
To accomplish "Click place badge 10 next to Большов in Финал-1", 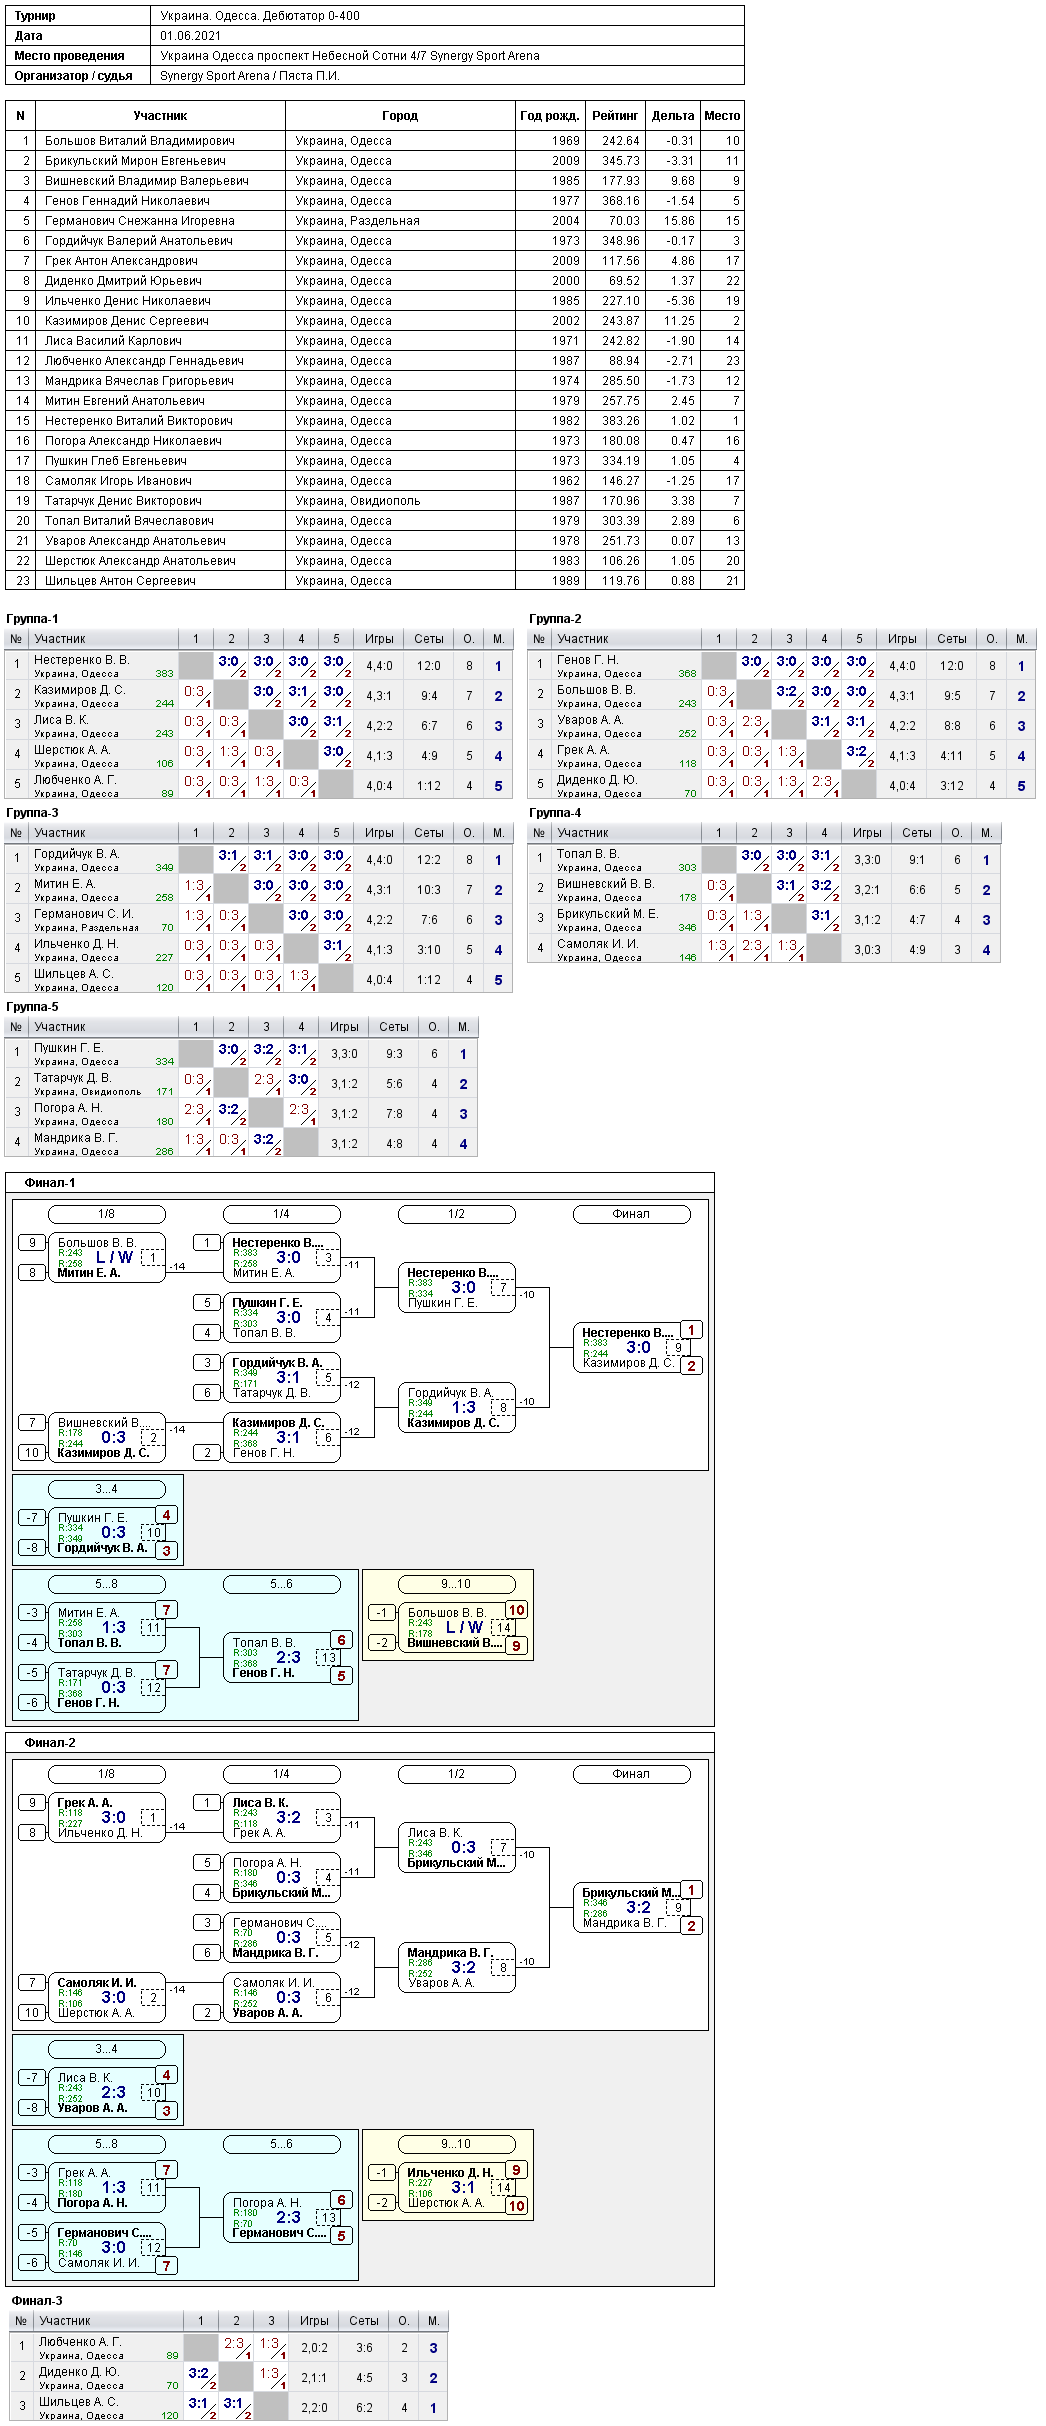I will [x=516, y=1610].
